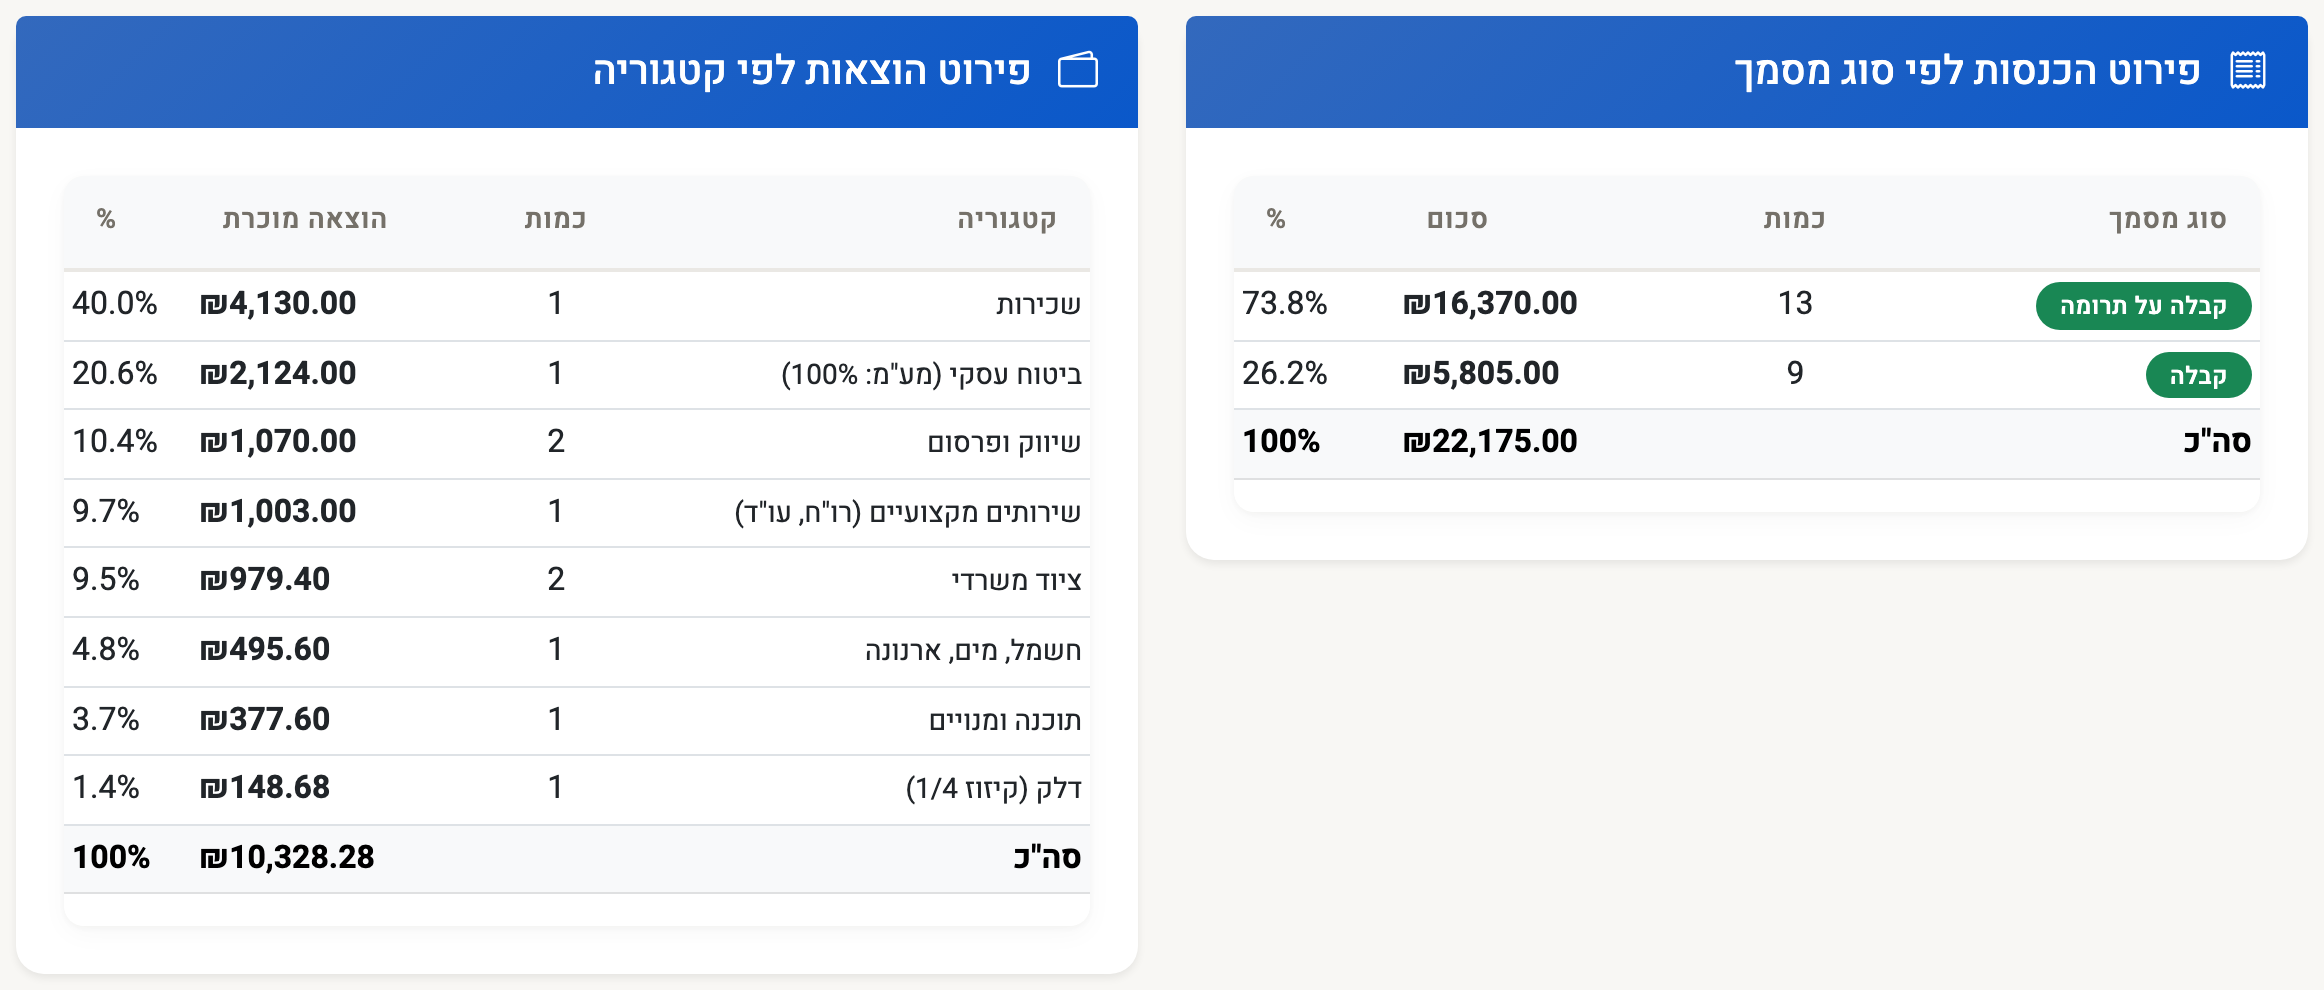Click the receipt icon in income breakdown header
Viewport: 2324px width, 990px height.
pyautogui.click(x=2248, y=70)
